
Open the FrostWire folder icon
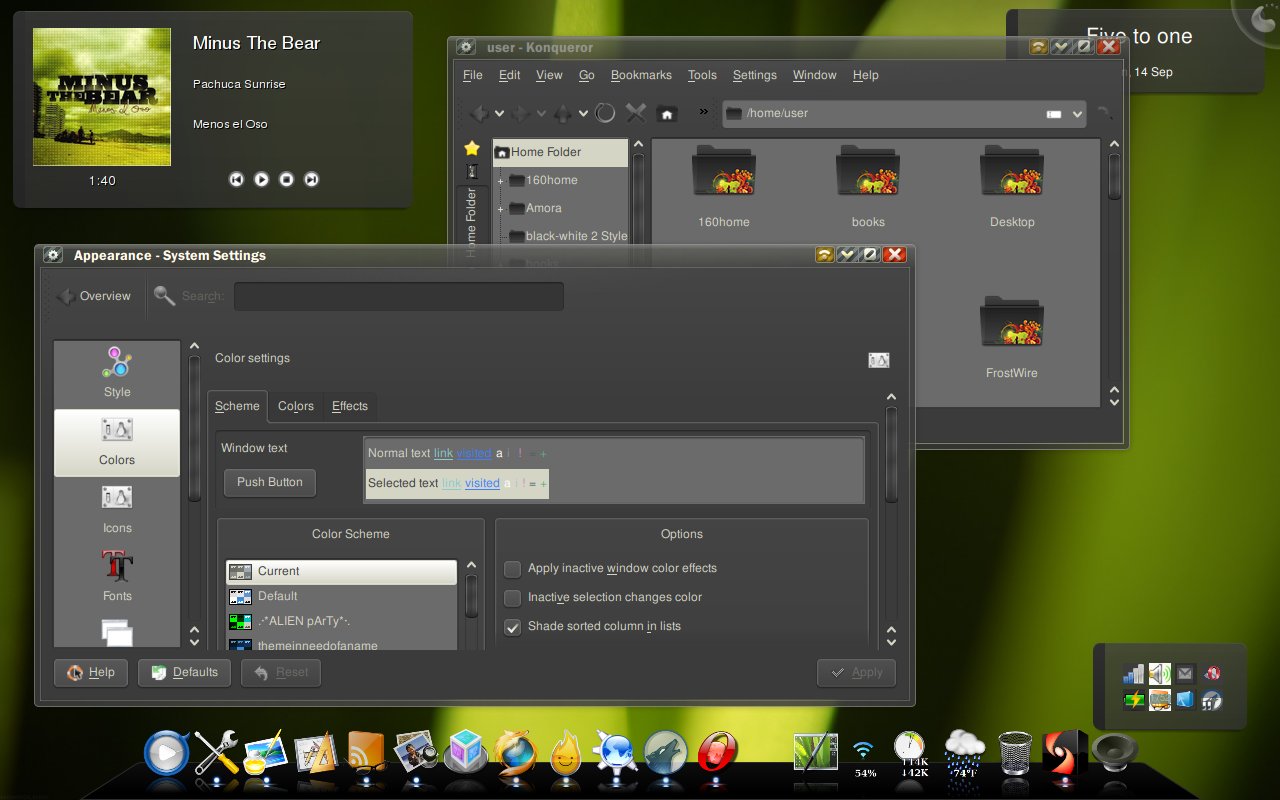click(x=1012, y=322)
